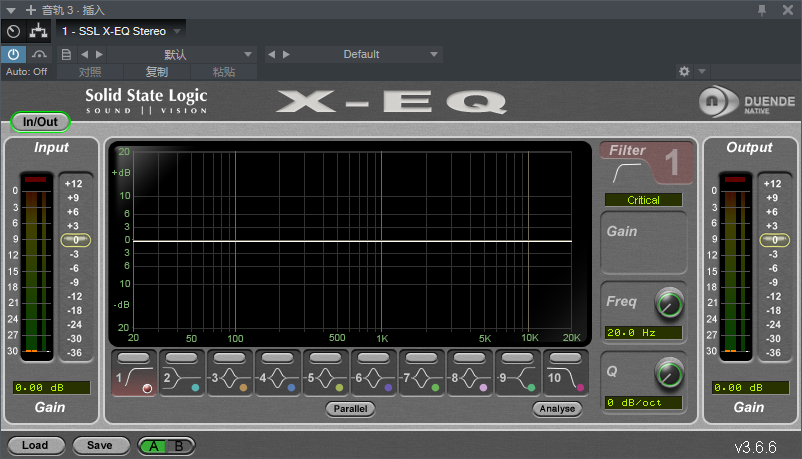Toggle band 5 enable button

[325, 358]
